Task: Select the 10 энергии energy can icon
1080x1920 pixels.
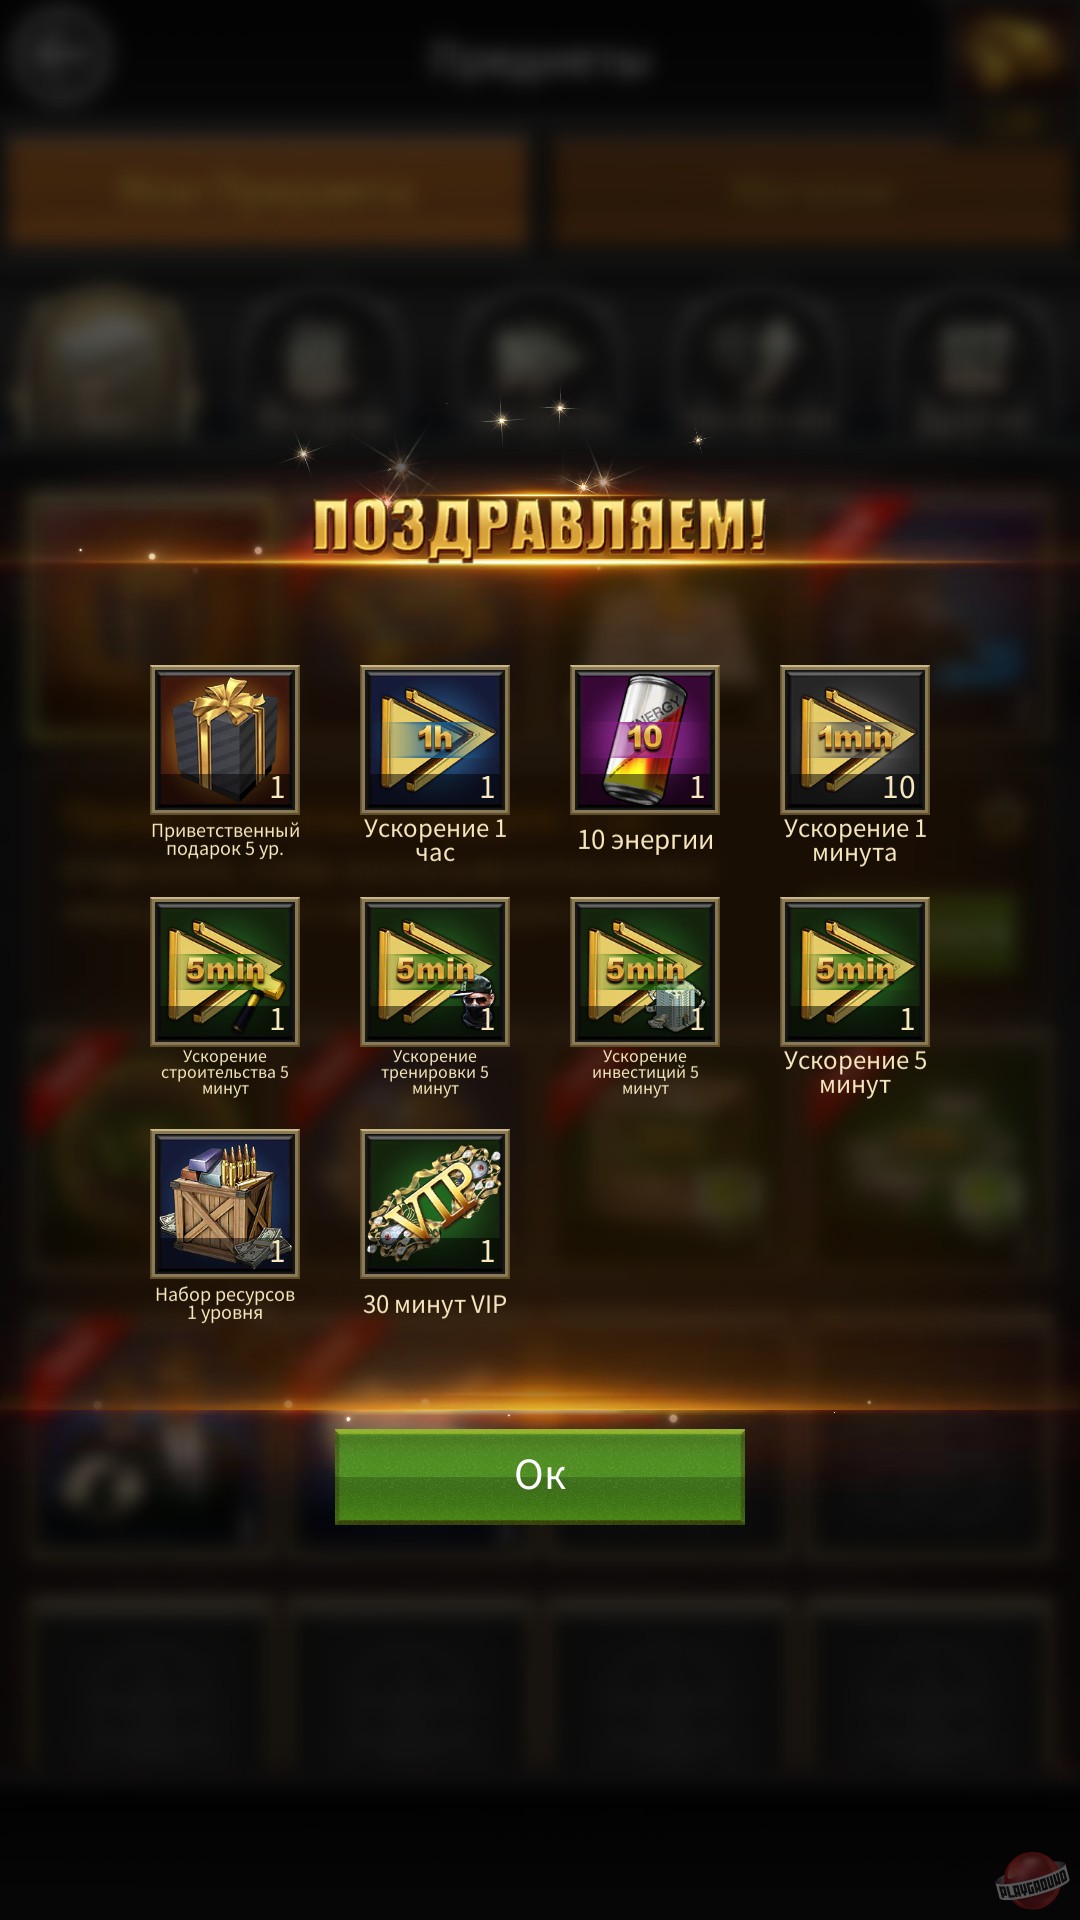Action: (645, 739)
